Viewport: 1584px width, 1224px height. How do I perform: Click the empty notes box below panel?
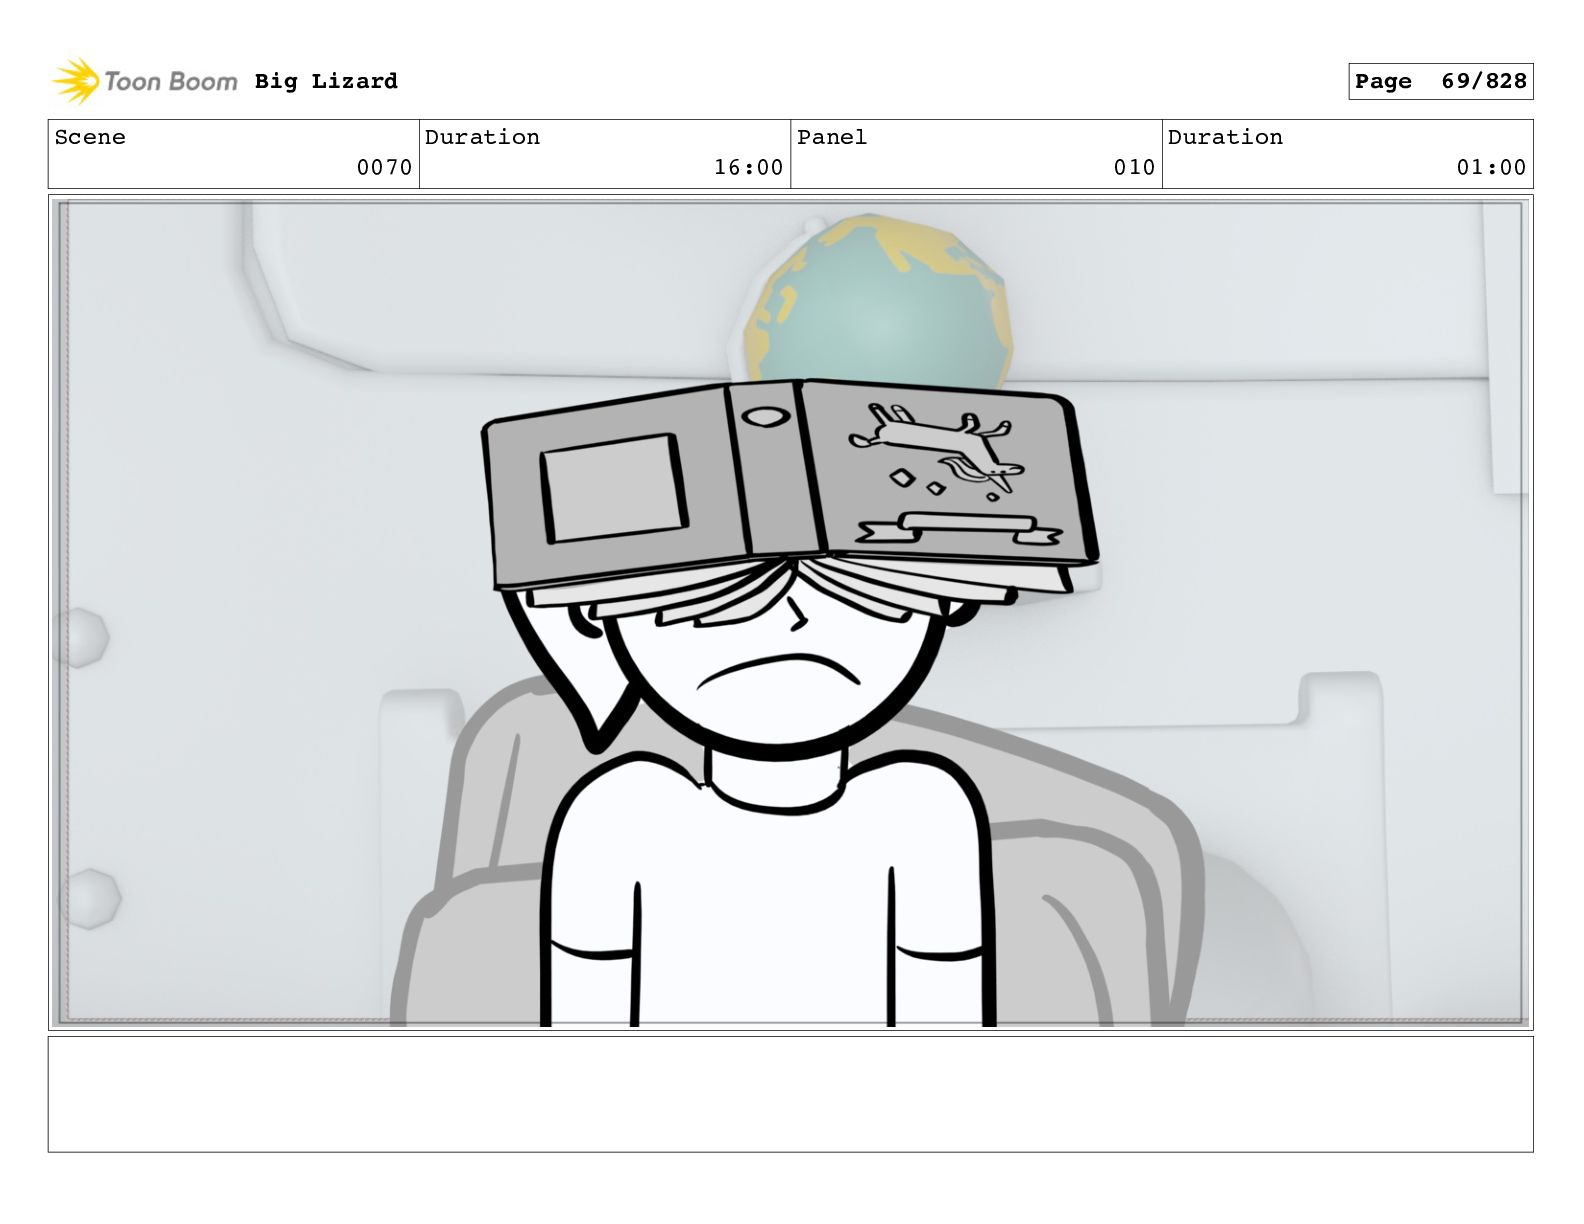pyautogui.click(x=791, y=1094)
